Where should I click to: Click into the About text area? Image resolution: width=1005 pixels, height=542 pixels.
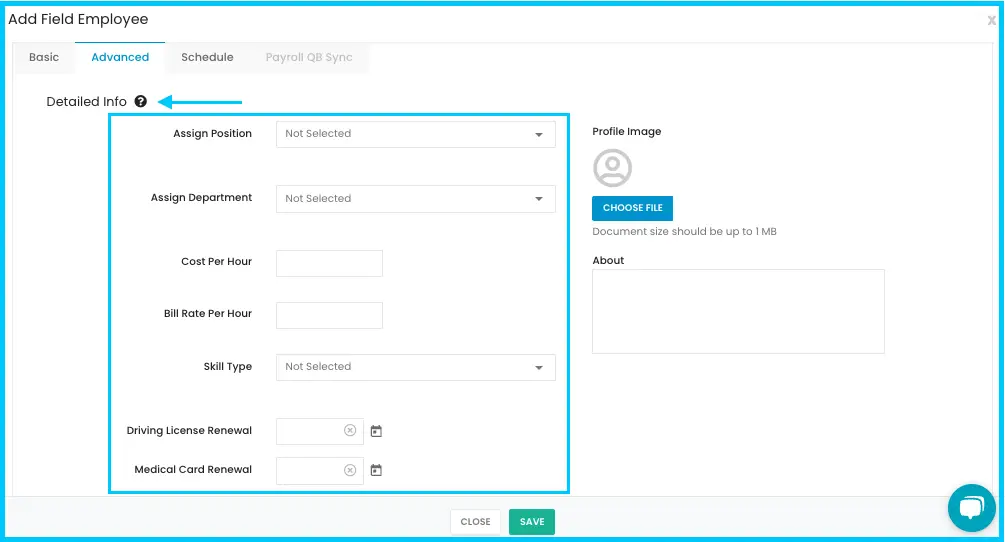[738, 311]
